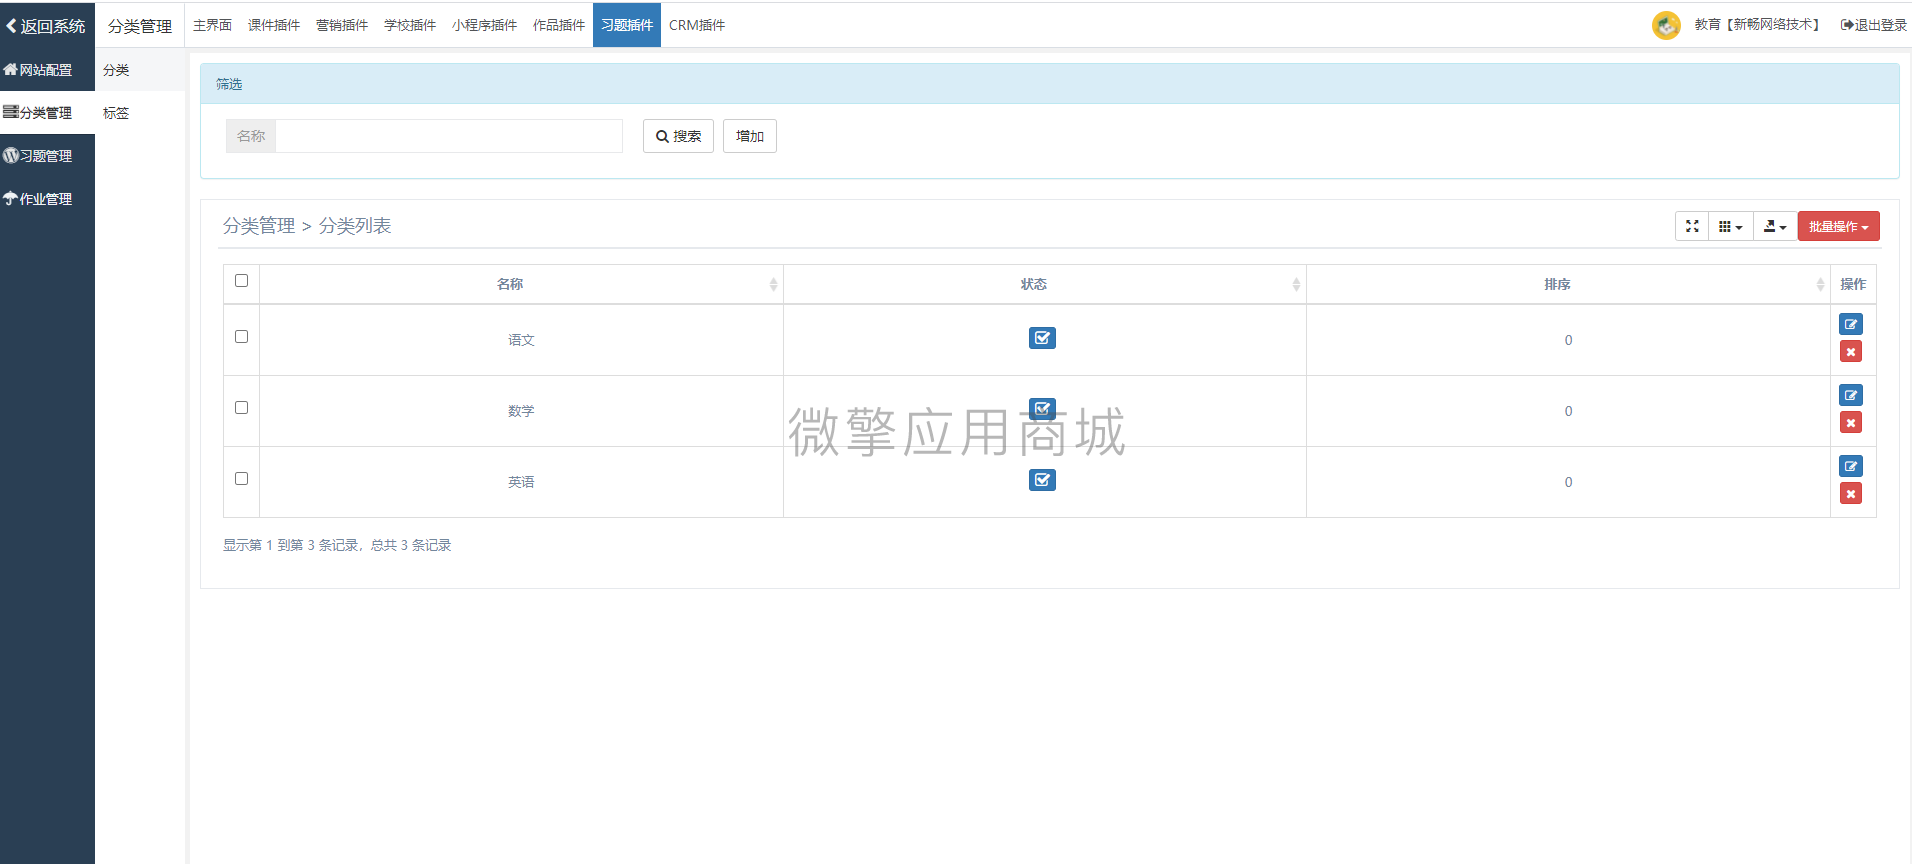This screenshot has height=864, width=1912.
Task: Click the edit icon for 语文 row
Action: coord(1851,324)
